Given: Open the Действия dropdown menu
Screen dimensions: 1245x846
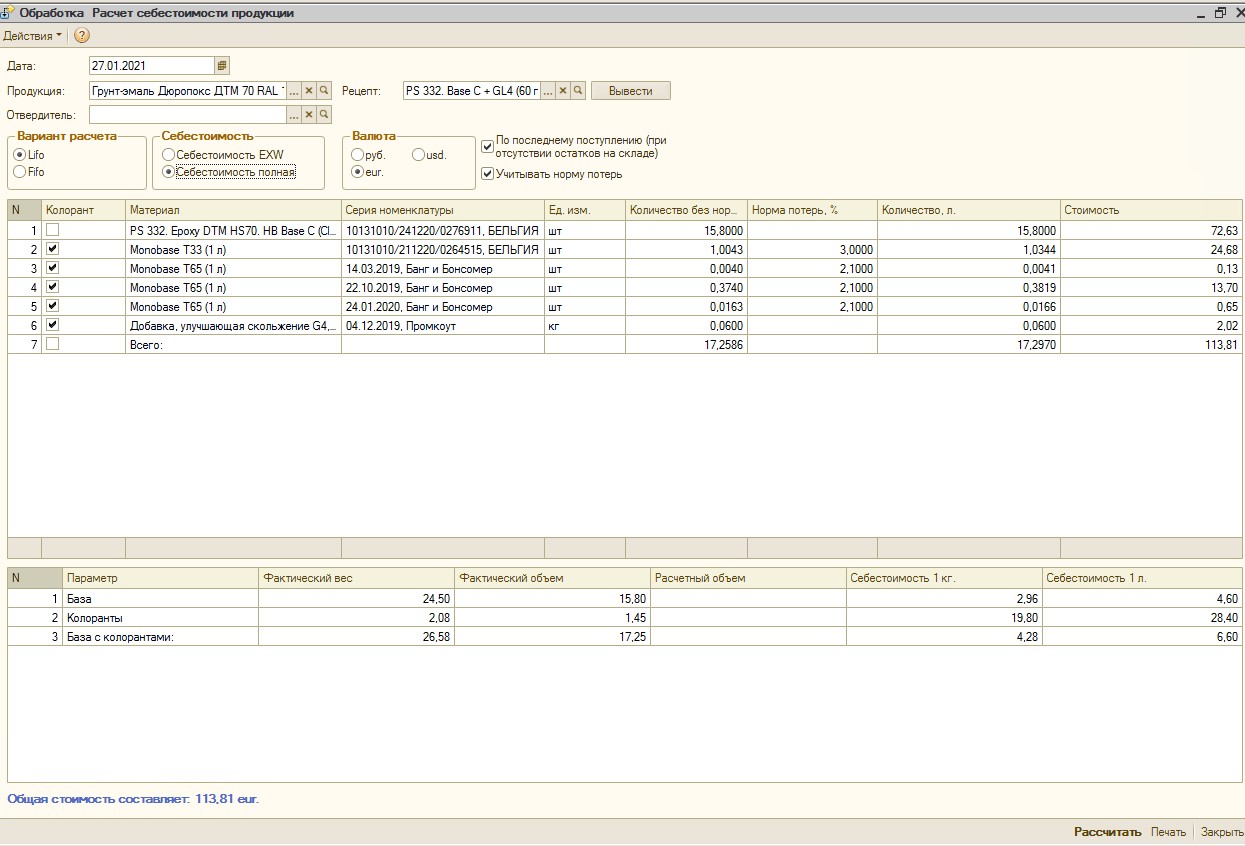Looking at the screenshot, I should point(32,36).
